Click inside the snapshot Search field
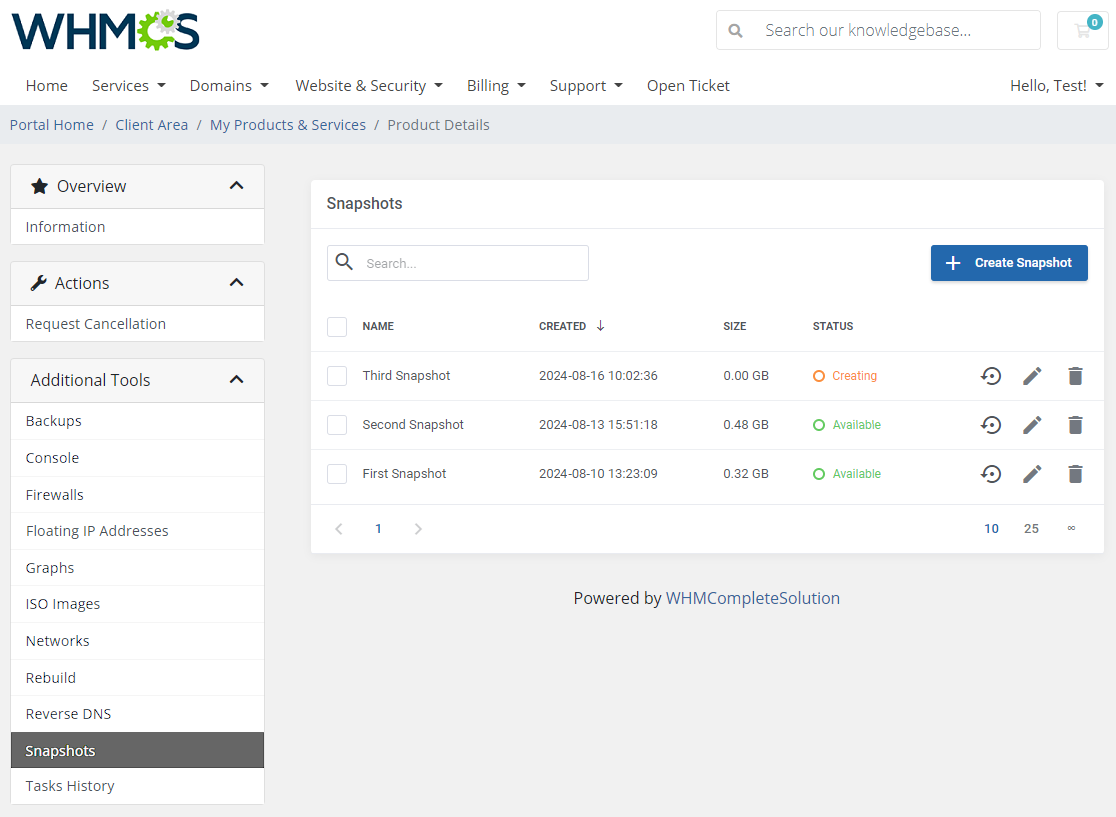The width and height of the screenshot is (1116, 817). pos(470,262)
